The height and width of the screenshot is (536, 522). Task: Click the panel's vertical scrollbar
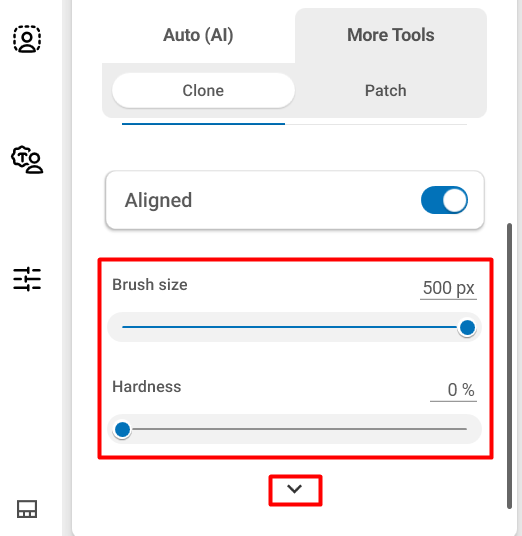[x=509, y=366]
